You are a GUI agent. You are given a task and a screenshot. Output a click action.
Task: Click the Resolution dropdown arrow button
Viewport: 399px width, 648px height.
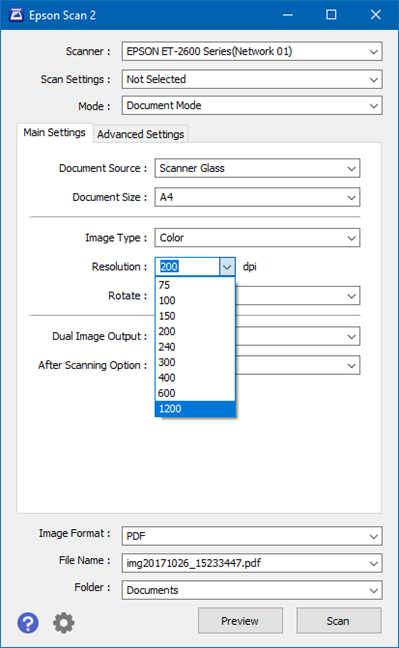227,267
